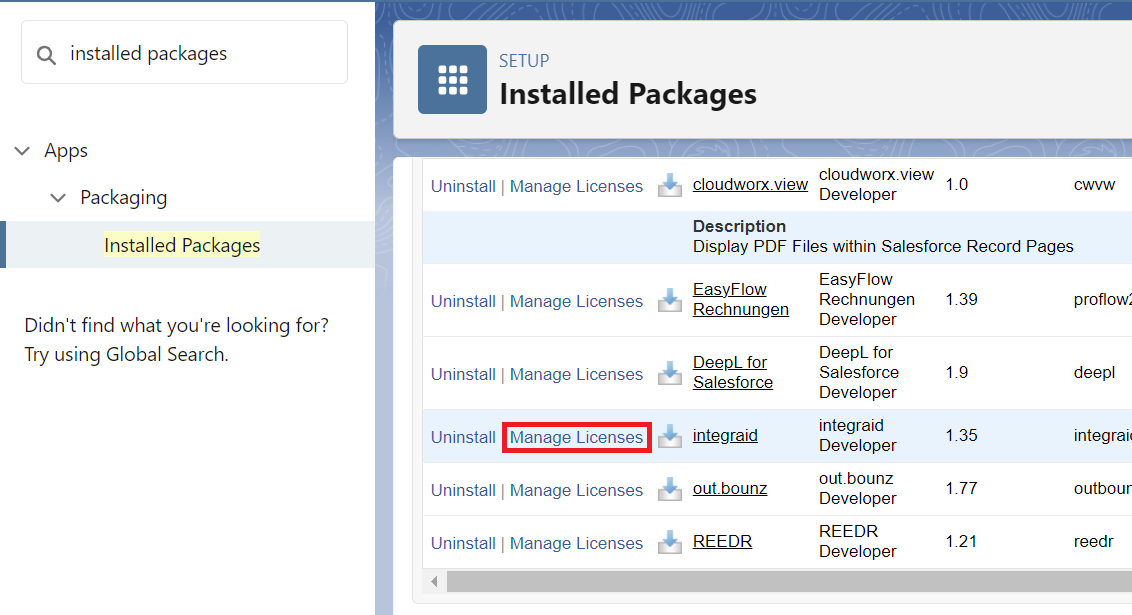Viewport: 1132px width, 615px height.
Task: Click version 1.0 in cloudworx.view row
Action: click(957, 185)
